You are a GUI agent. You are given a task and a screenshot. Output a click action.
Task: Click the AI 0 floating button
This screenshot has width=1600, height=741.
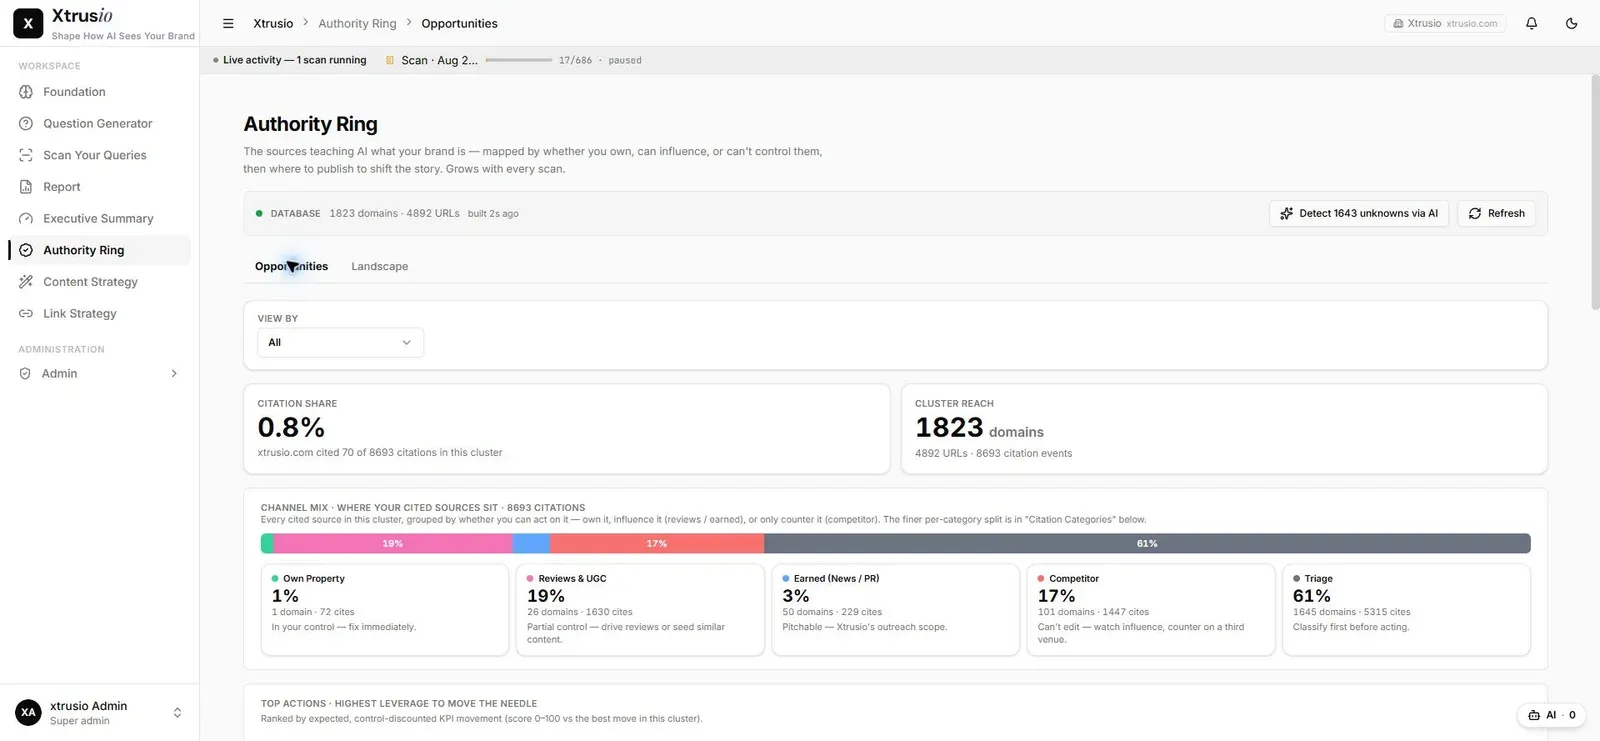click(x=1551, y=715)
